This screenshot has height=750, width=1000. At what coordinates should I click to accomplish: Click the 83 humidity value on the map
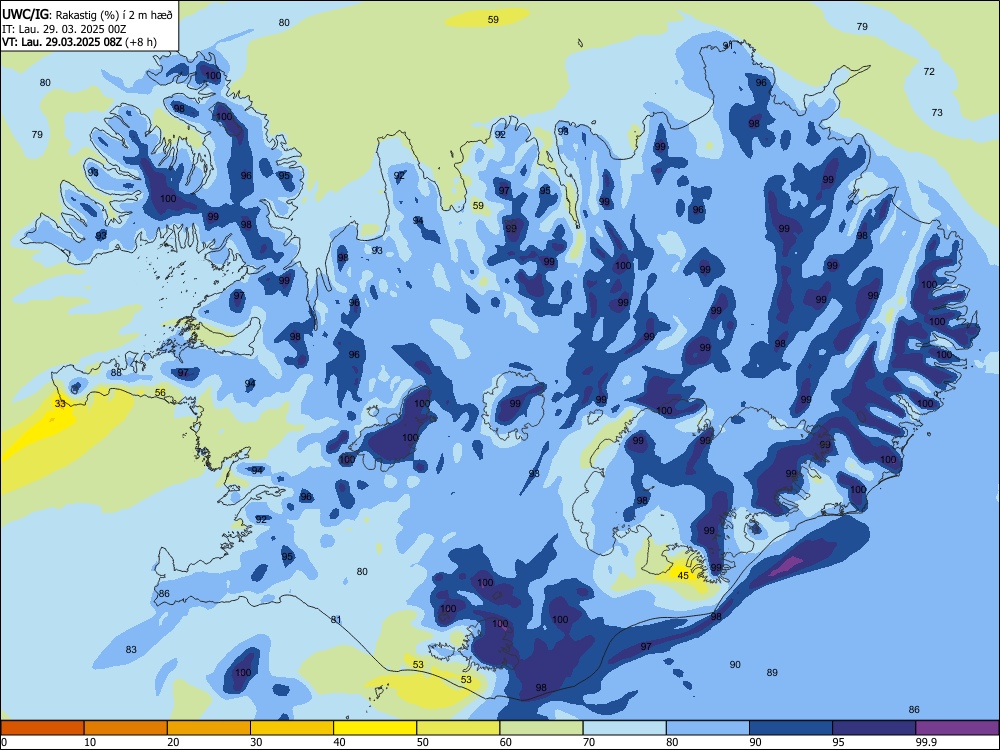(131, 649)
